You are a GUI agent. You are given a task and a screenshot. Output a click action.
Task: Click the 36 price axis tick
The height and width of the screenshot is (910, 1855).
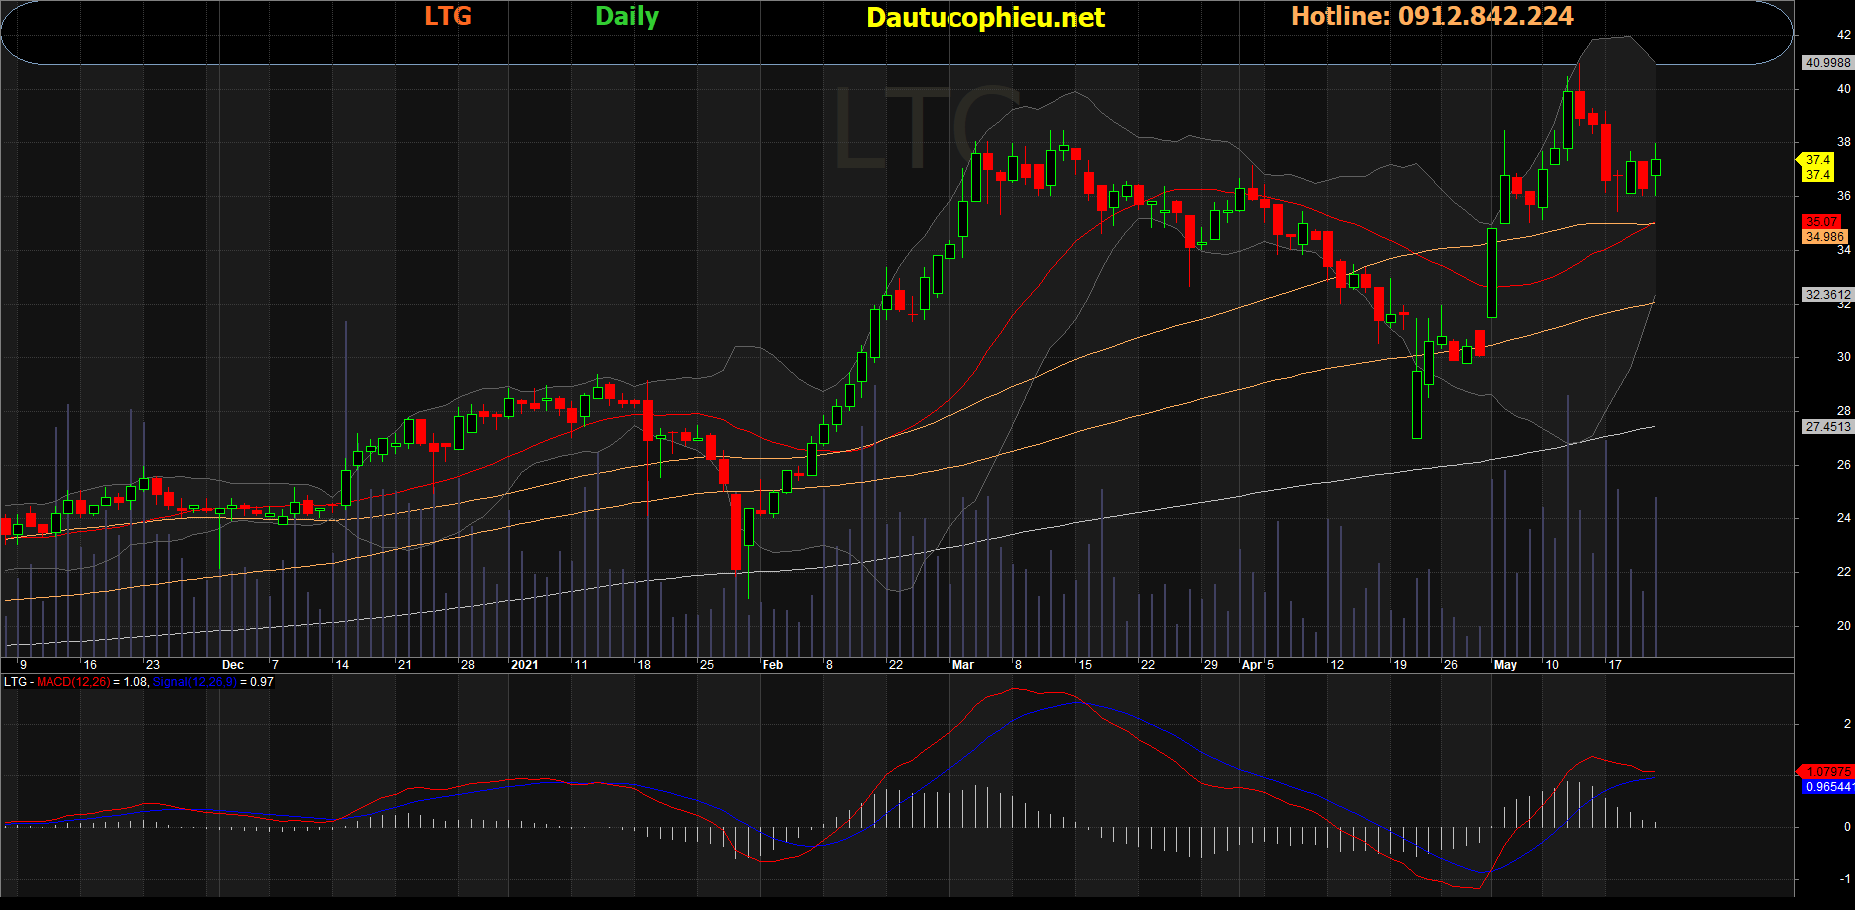tap(1843, 196)
